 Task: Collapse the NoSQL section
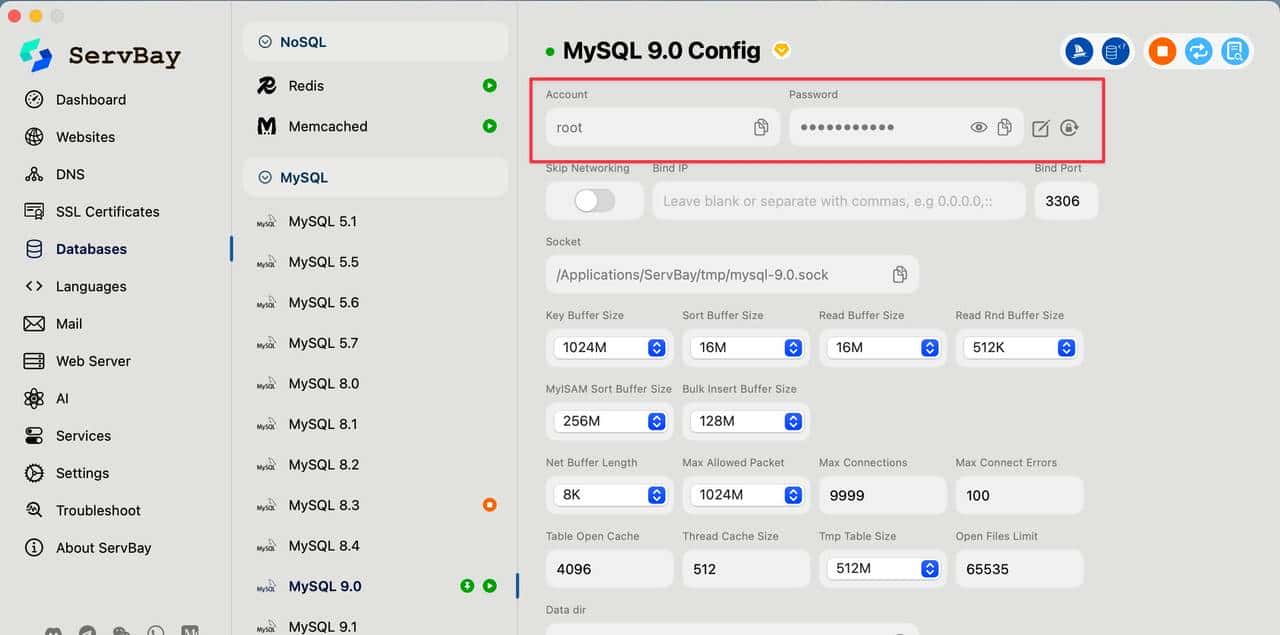click(266, 42)
